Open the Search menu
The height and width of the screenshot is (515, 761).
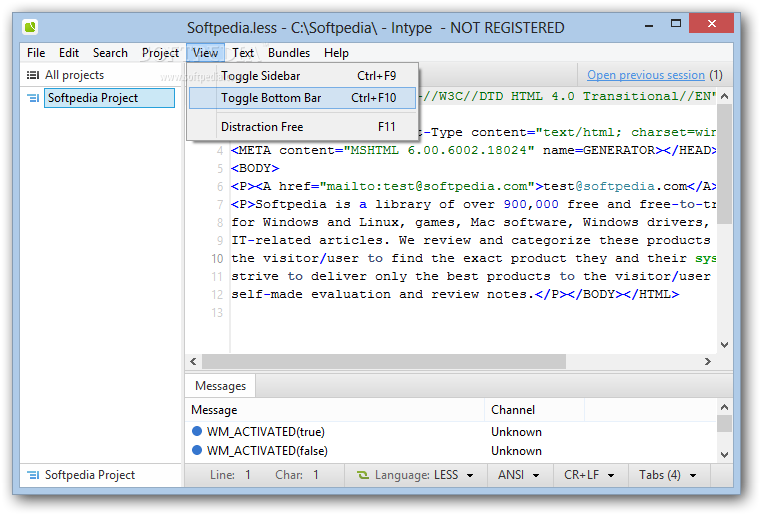coord(110,53)
